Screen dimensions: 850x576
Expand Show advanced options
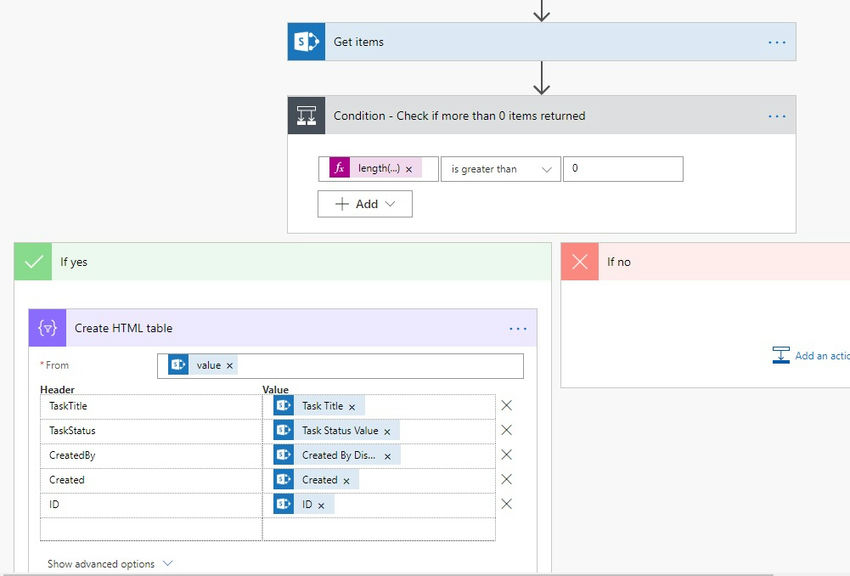110,564
